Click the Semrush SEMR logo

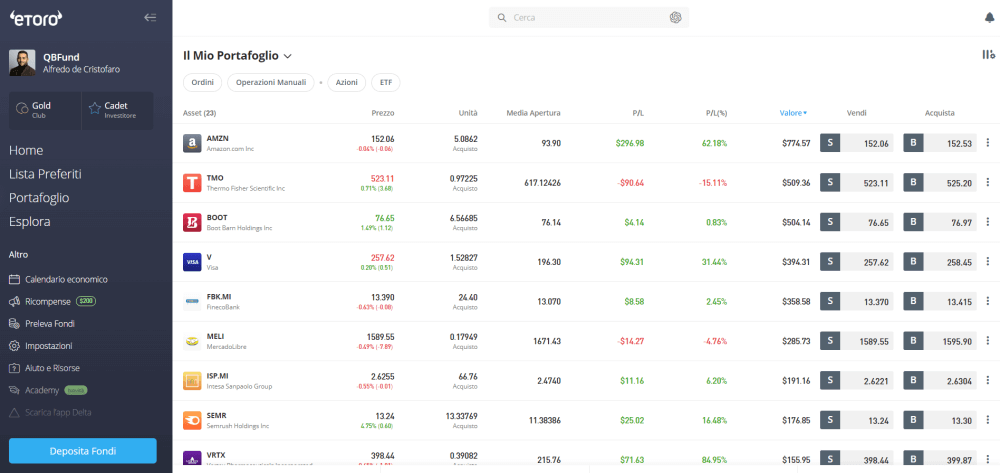[x=192, y=420]
